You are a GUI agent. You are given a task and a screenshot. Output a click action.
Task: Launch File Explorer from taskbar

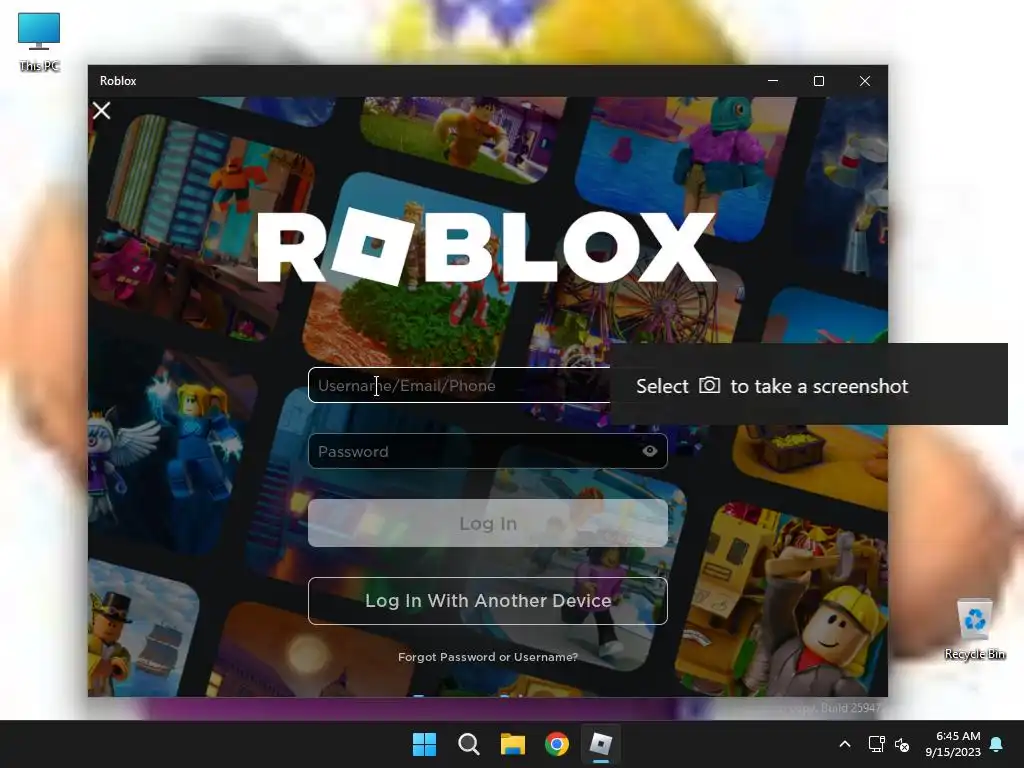(x=513, y=744)
